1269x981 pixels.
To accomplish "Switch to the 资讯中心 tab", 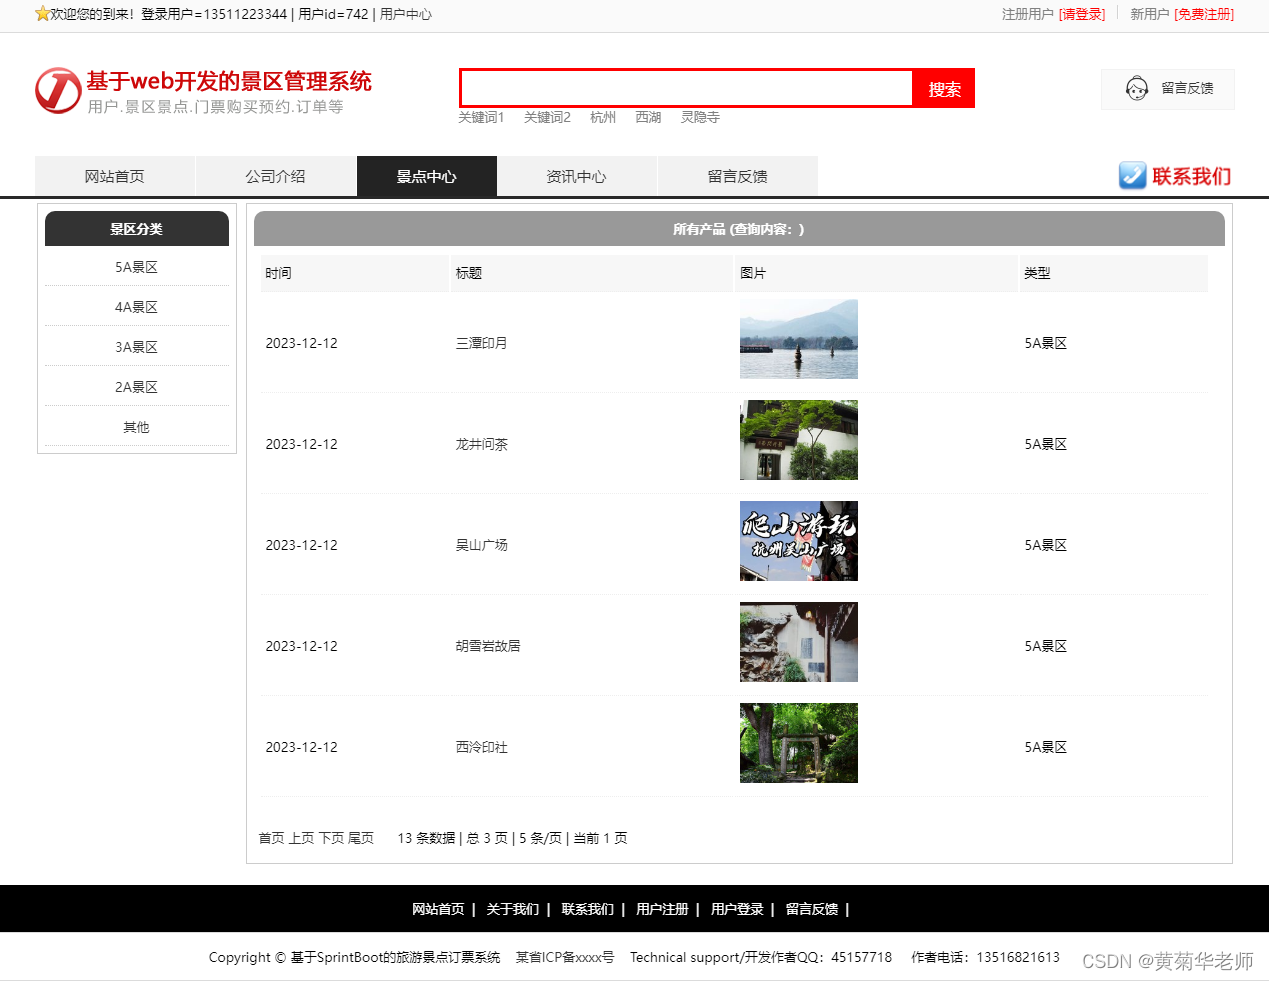I will pos(577,176).
